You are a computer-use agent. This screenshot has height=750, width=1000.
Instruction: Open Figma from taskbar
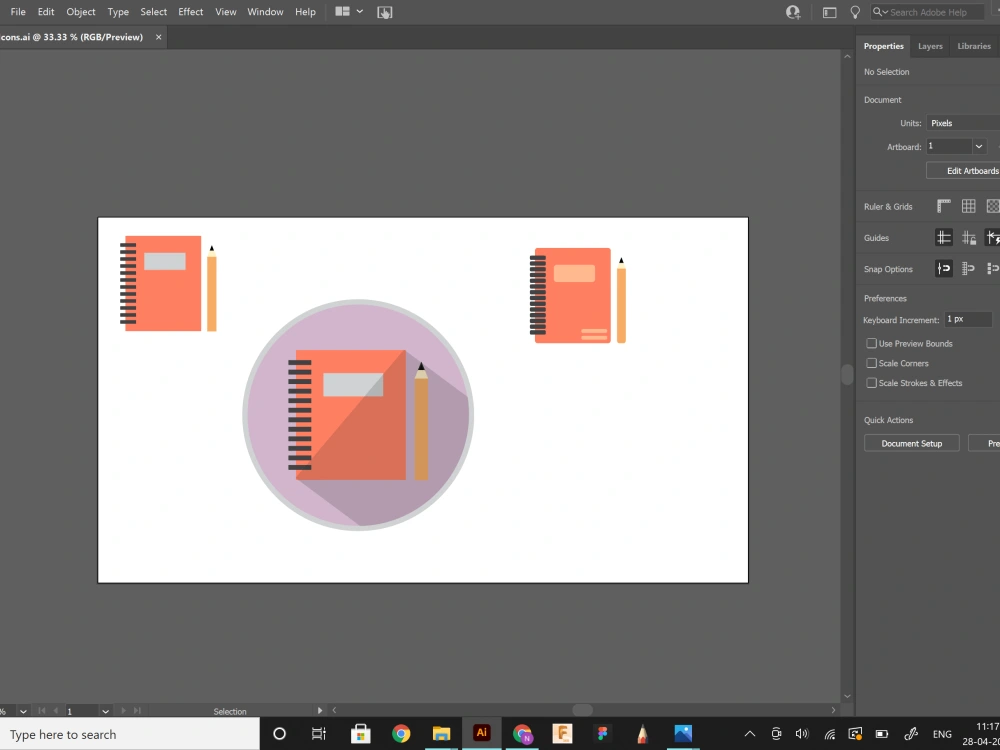pos(603,734)
